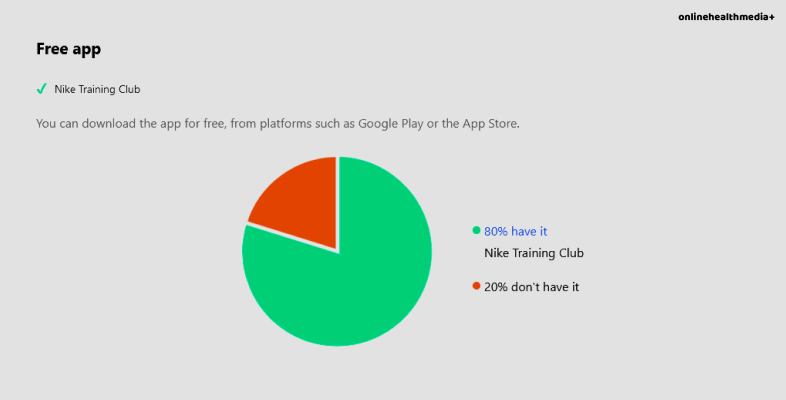Click the word "Free" in the heading
Image resolution: width=786 pixels, height=400 pixels.
click(52, 48)
